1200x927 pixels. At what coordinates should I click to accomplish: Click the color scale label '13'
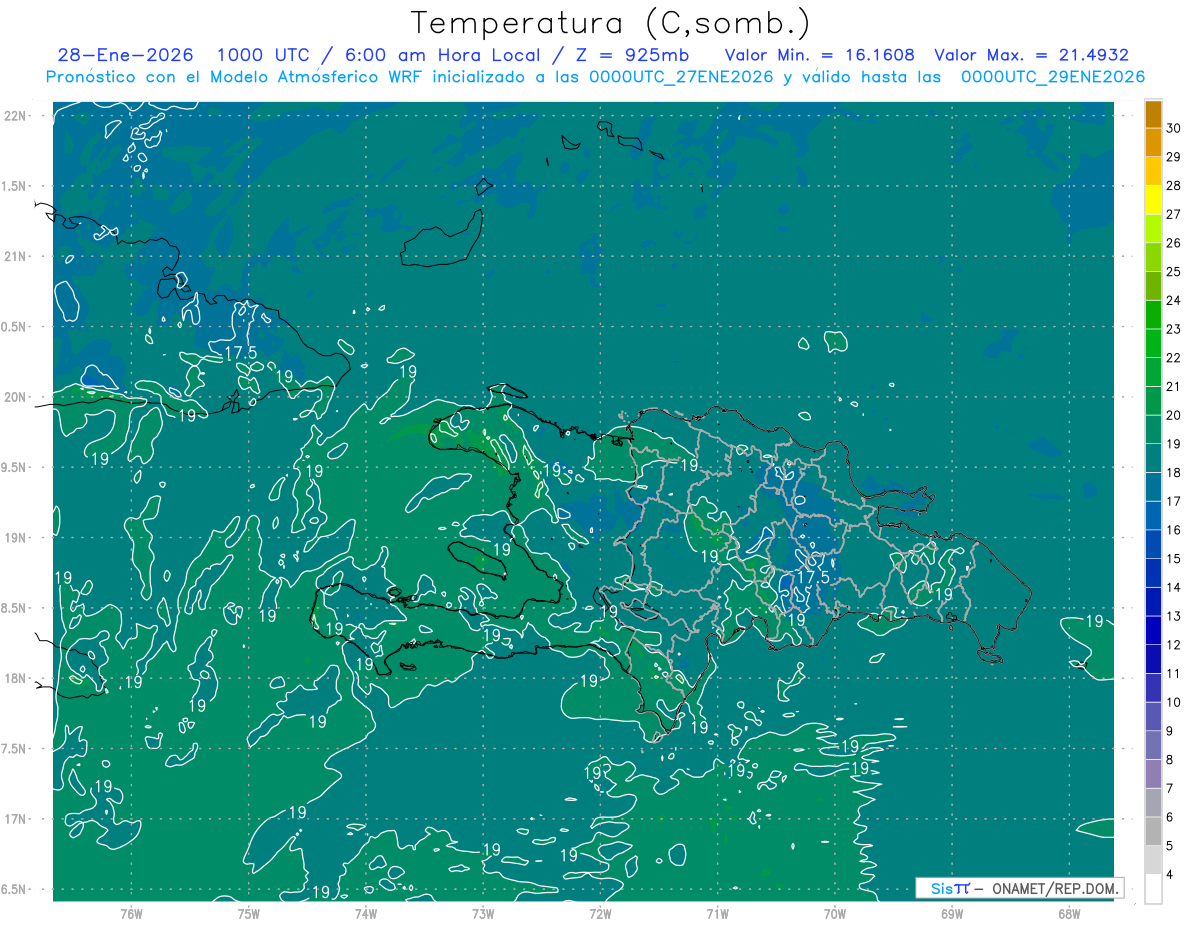pyautogui.click(x=1174, y=616)
